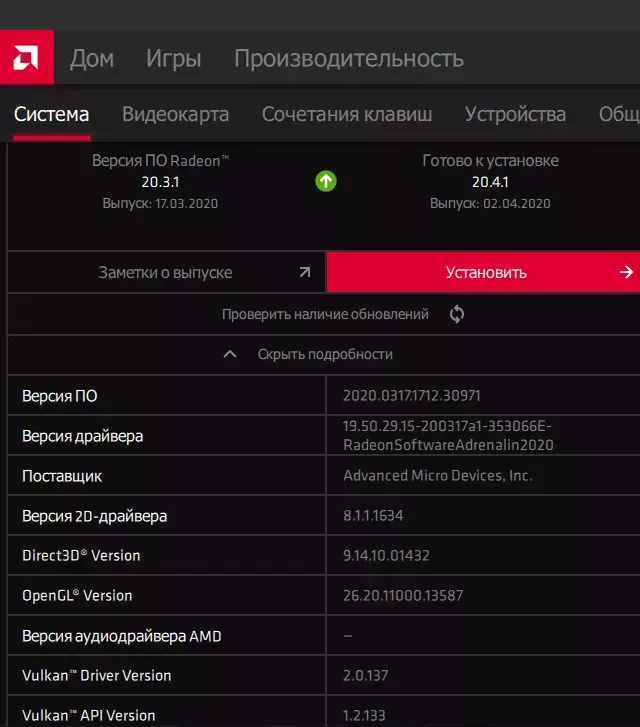
Task: Open Заметки о выпуске release notes
Action: coord(166,272)
